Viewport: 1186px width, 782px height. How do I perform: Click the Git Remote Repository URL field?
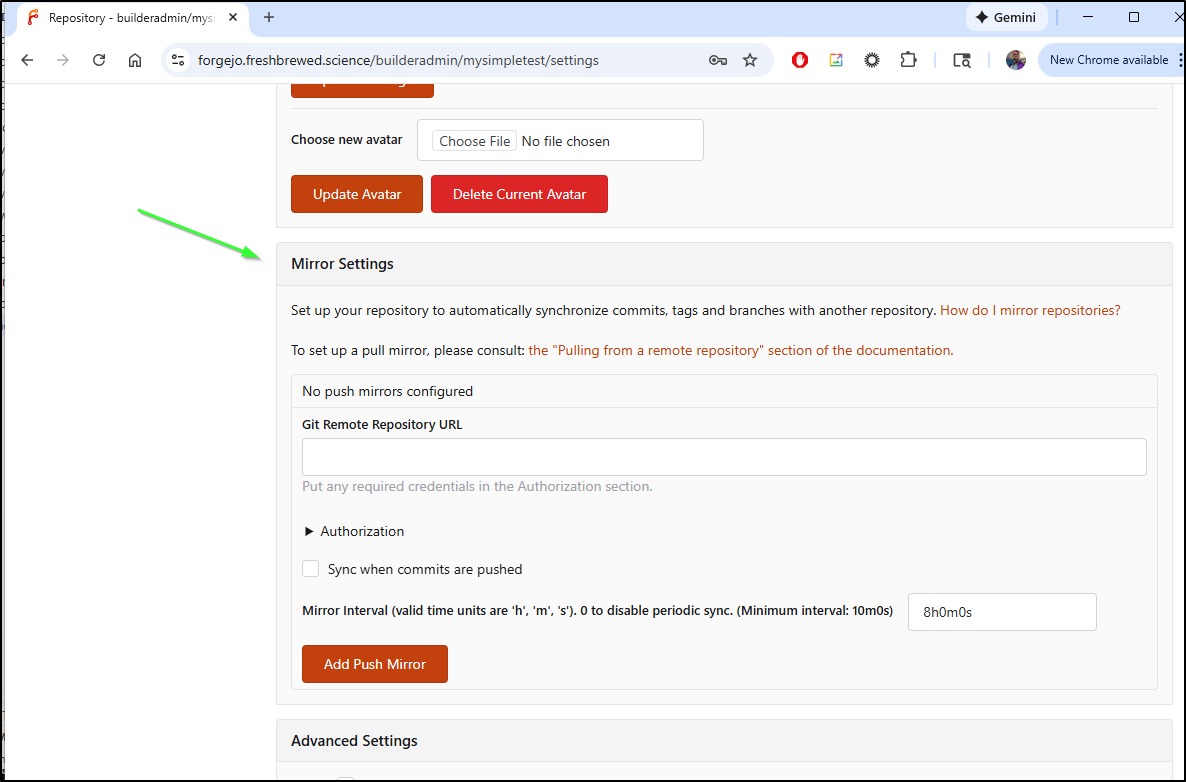point(724,457)
